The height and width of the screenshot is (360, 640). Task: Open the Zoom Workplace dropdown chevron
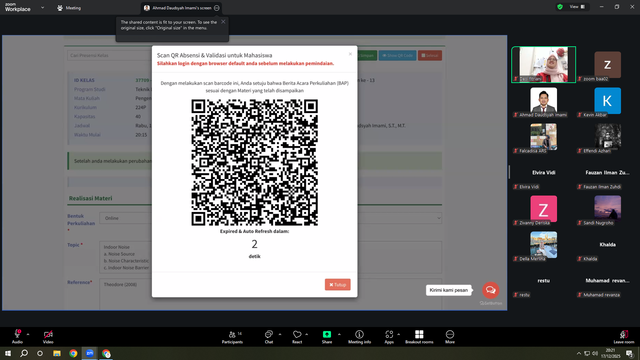pos(42,7)
